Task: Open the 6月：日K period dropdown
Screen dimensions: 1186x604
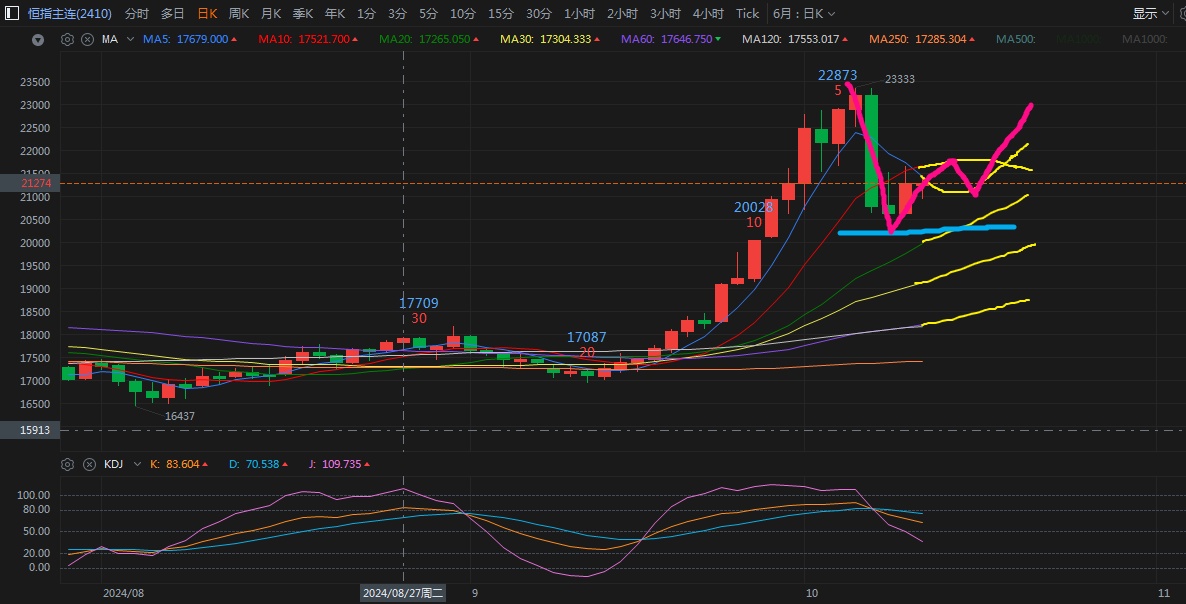Action: click(804, 14)
